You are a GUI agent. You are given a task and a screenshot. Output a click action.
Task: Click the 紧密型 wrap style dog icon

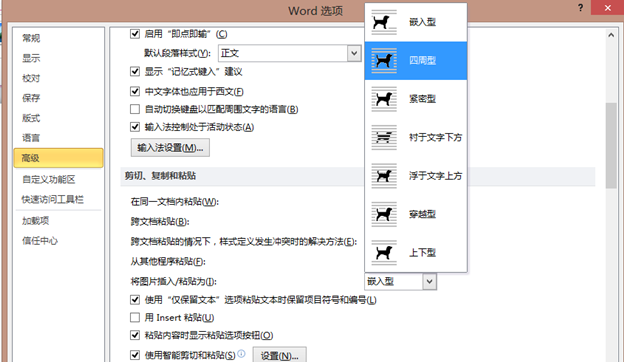click(x=384, y=99)
